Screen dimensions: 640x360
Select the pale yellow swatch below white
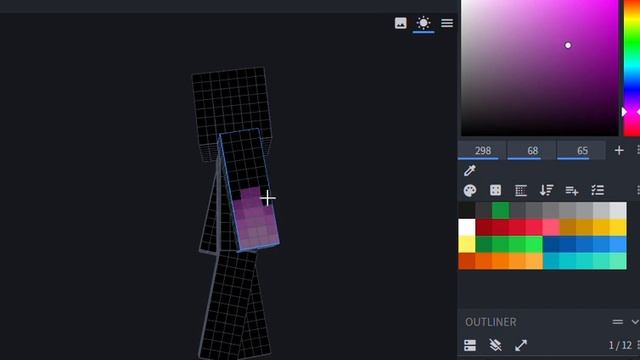[467, 244]
